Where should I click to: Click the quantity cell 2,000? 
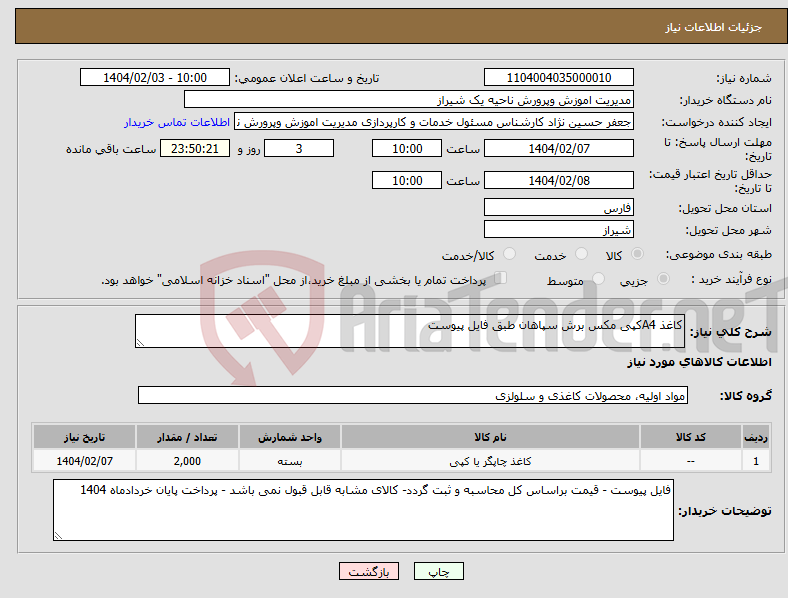coord(187,461)
